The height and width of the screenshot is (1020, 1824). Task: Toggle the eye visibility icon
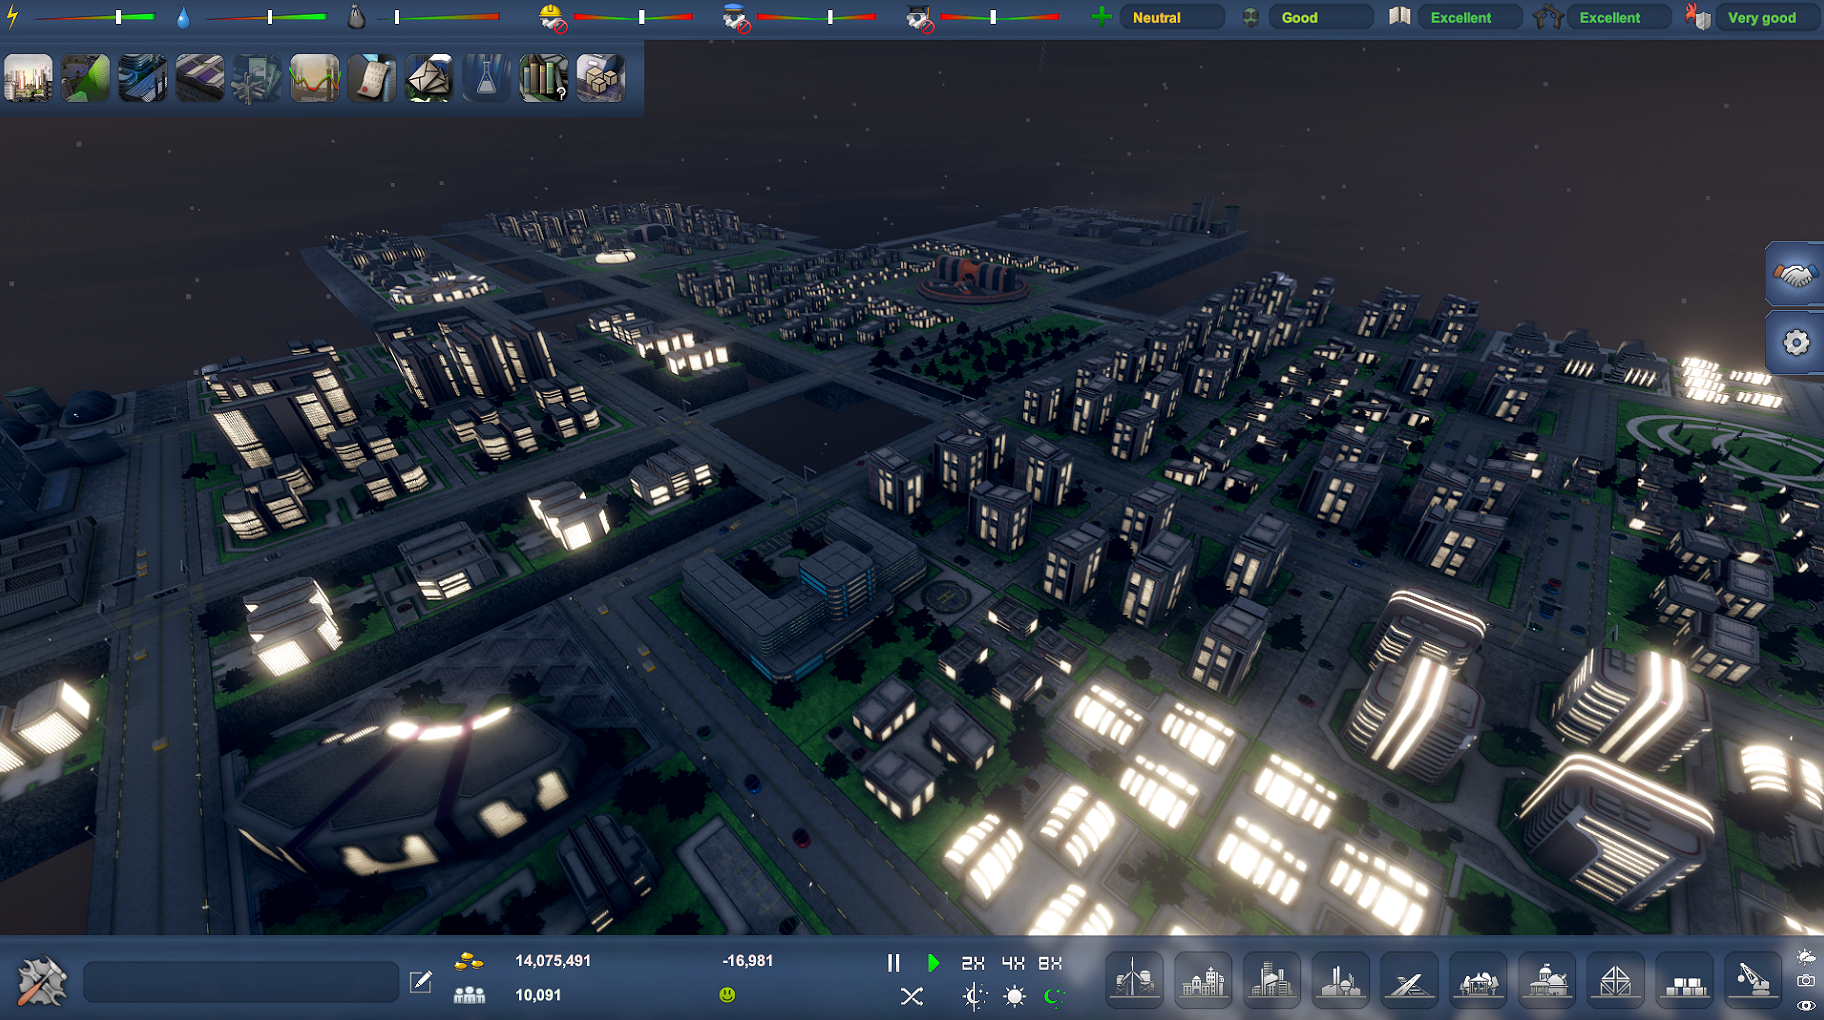click(1806, 1006)
